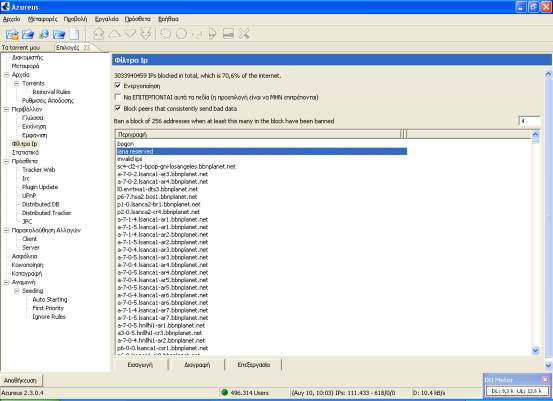Screen dimensions: 553x401
Task: Select the invalid ips row
Action: [261, 159]
